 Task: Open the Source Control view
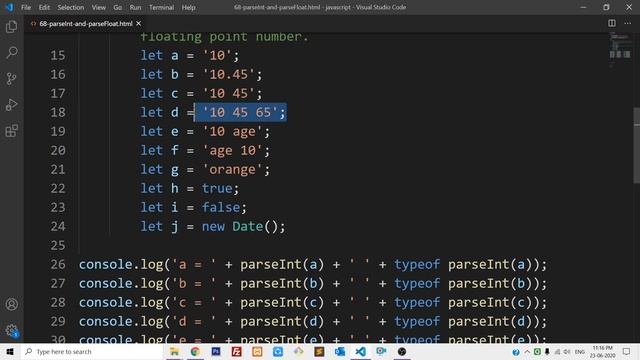[11, 78]
